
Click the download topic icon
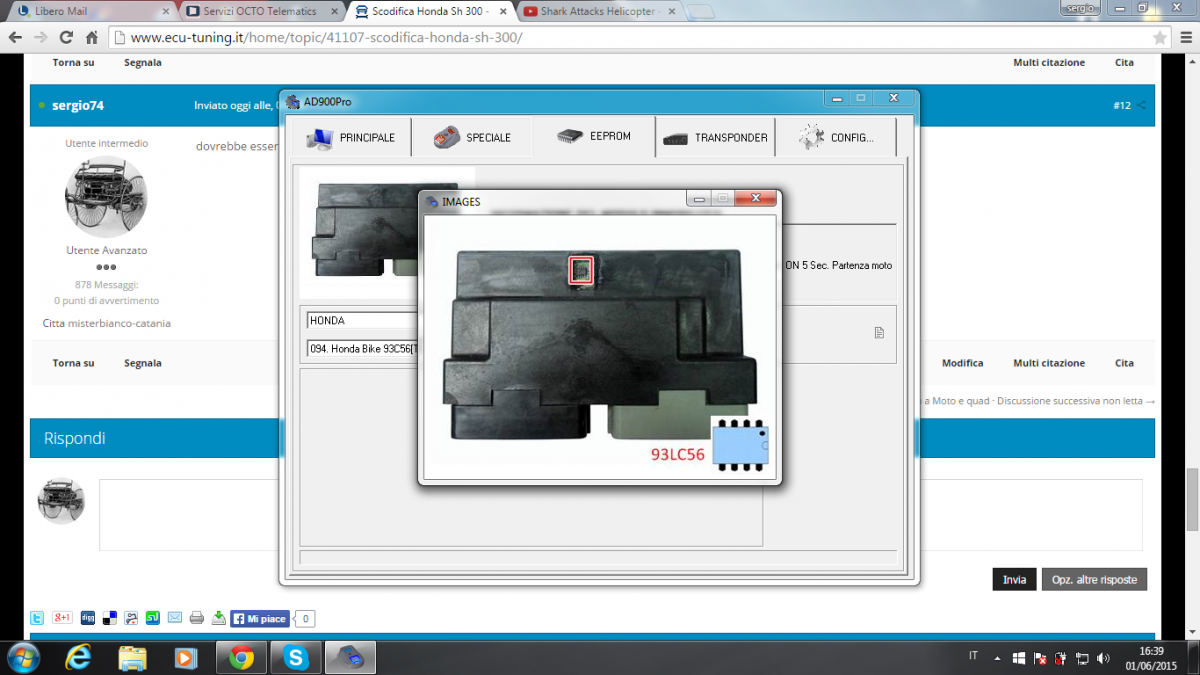point(219,618)
